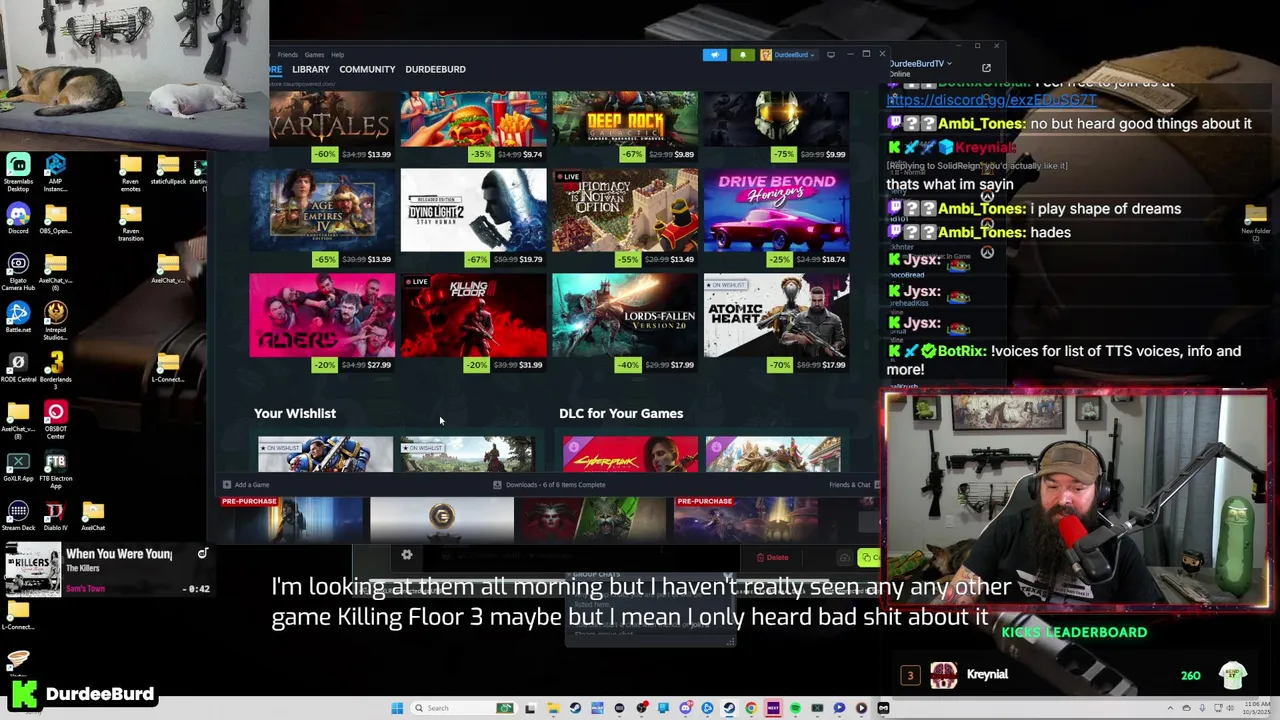This screenshot has width=1280, height=720.
Task: Open Steam announcements megaphone button
Action: (x=714, y=55)
